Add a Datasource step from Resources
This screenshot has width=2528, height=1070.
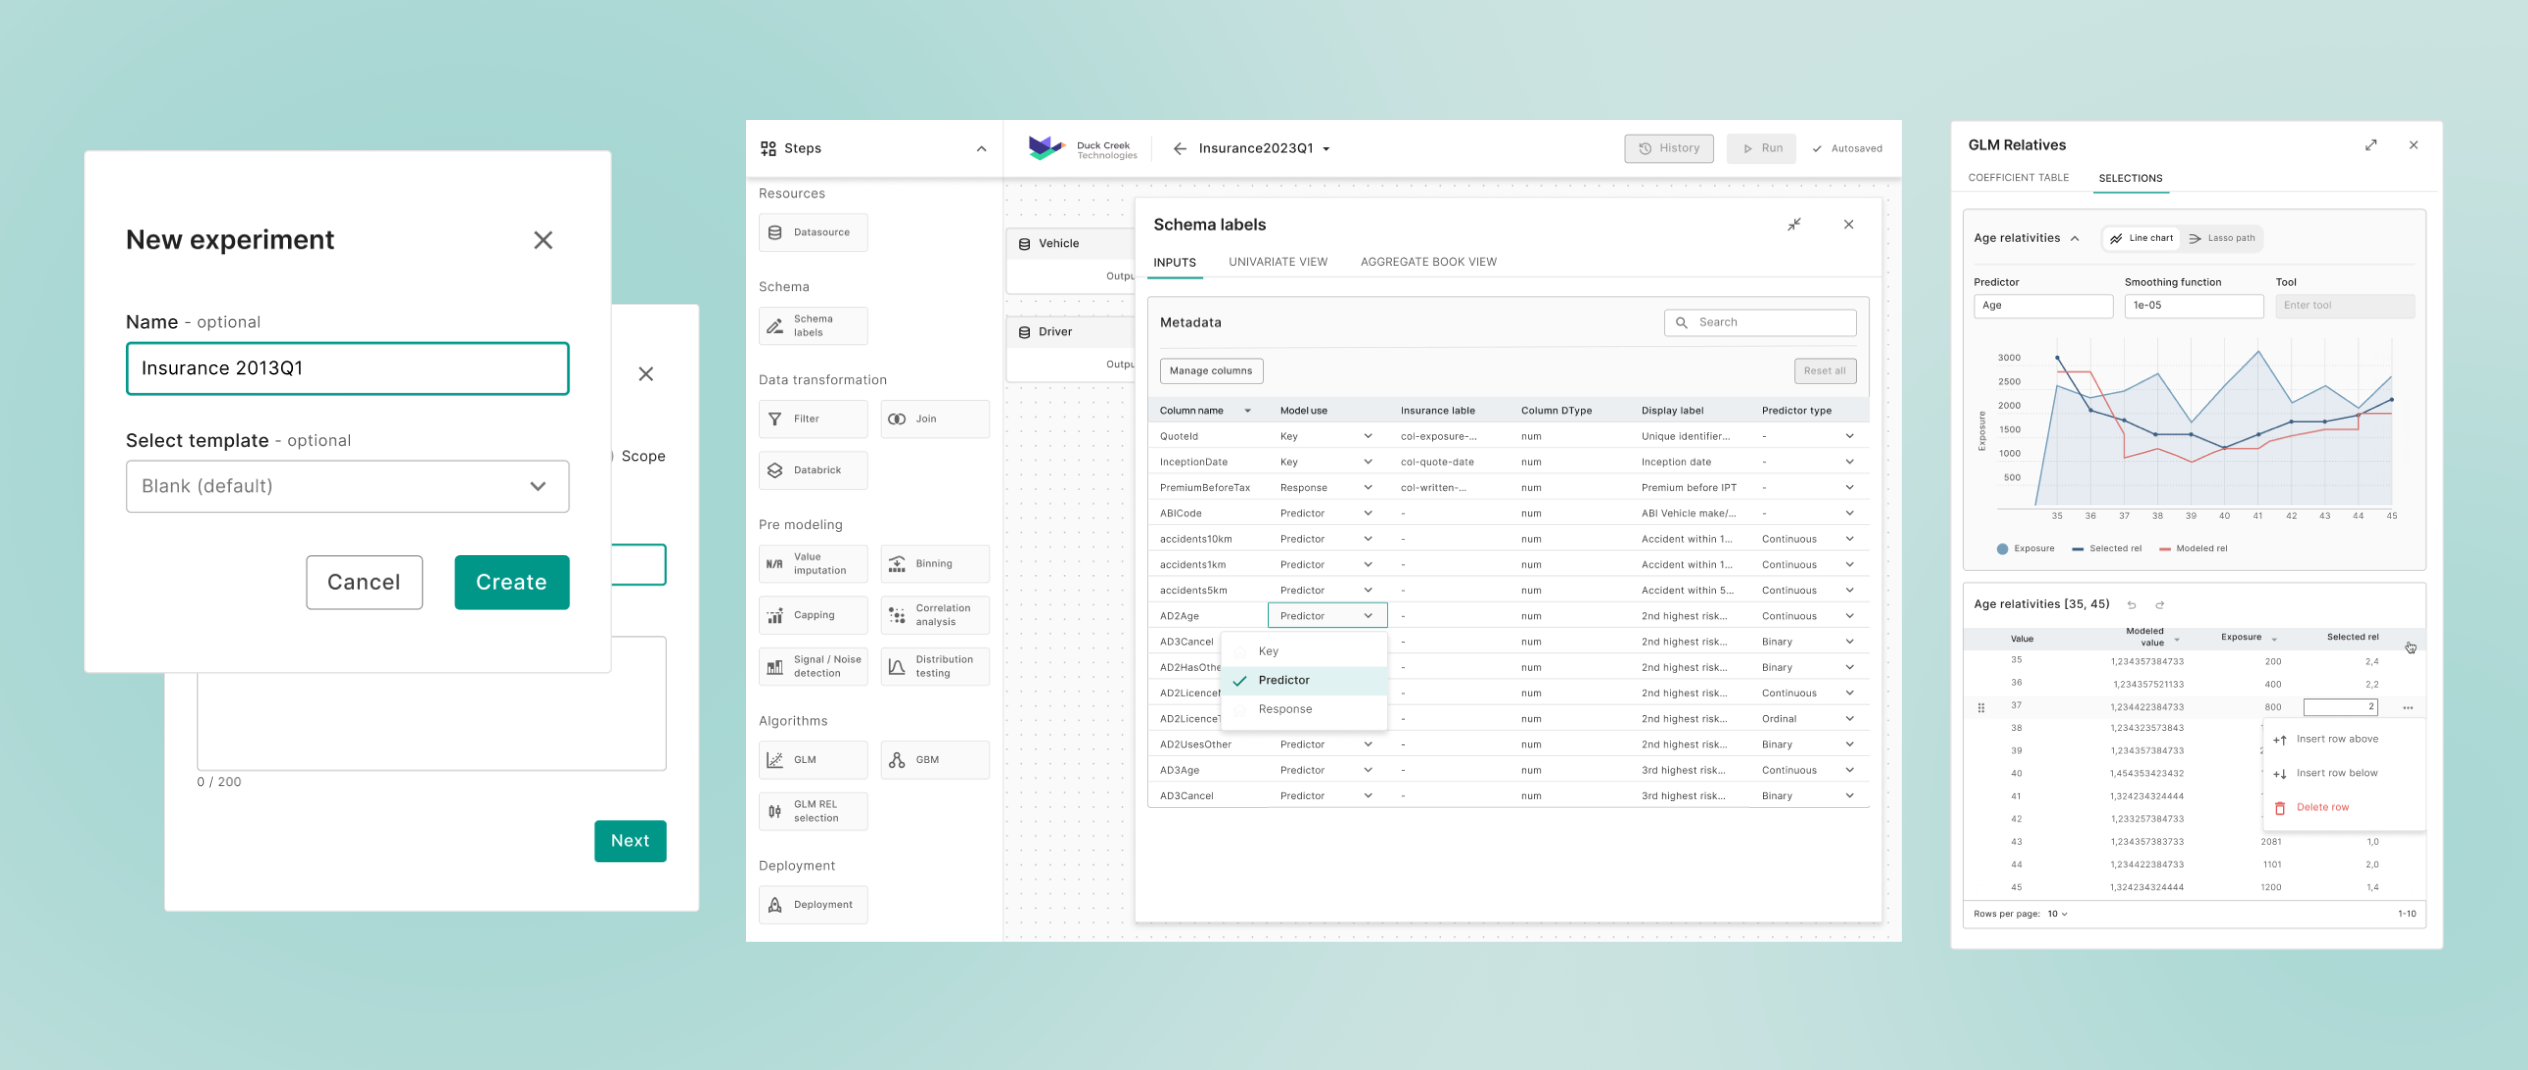click(x=813, y=233)
